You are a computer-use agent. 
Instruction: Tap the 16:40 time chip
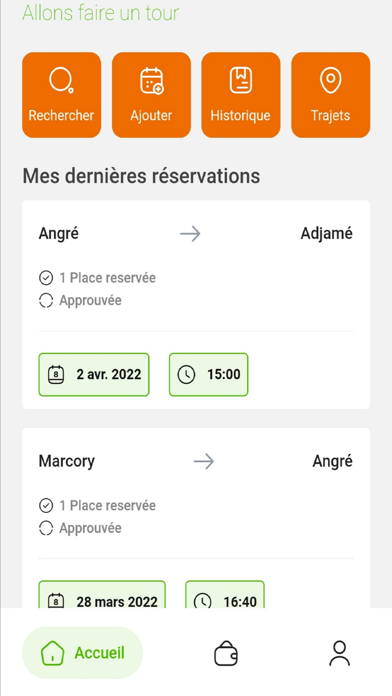coord(225,595)
